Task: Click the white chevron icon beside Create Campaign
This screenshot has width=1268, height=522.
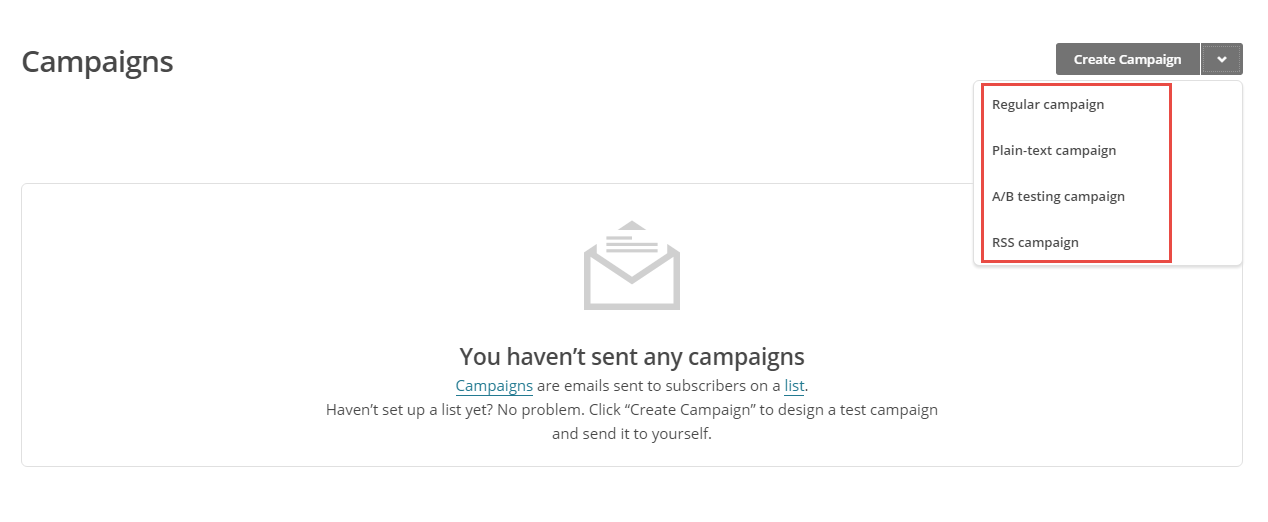Action: (1222, 60)
